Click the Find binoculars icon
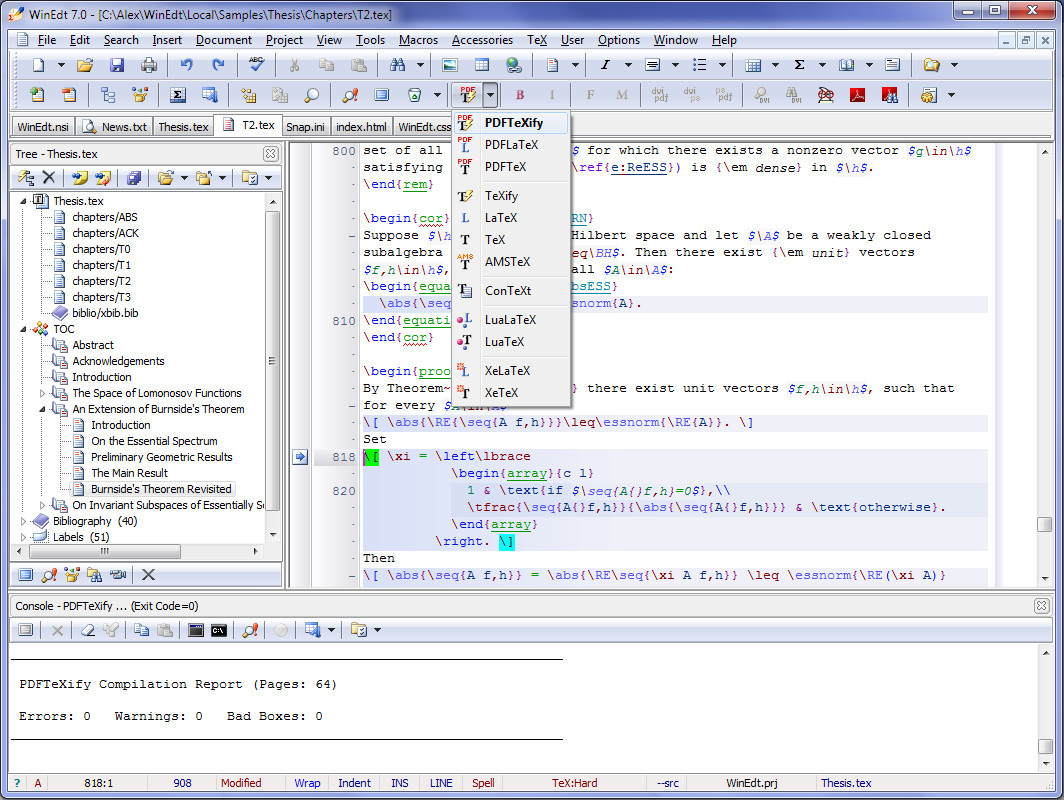 (x=397, y=65)
